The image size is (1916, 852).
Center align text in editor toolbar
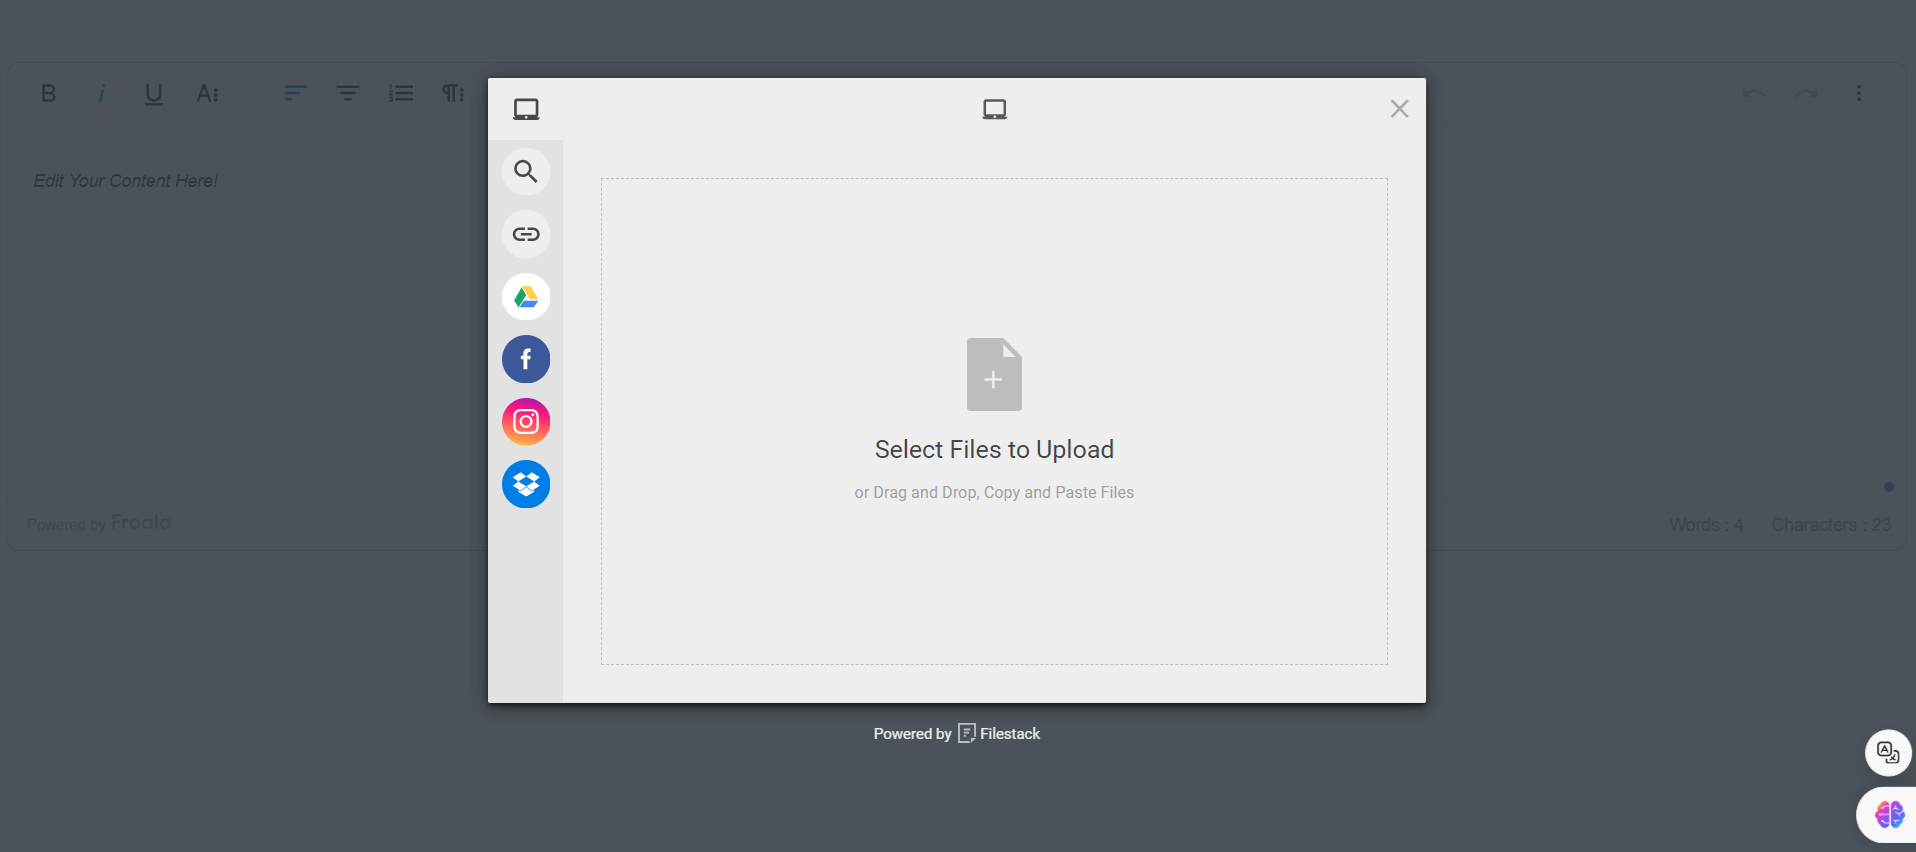coord(347,93)
